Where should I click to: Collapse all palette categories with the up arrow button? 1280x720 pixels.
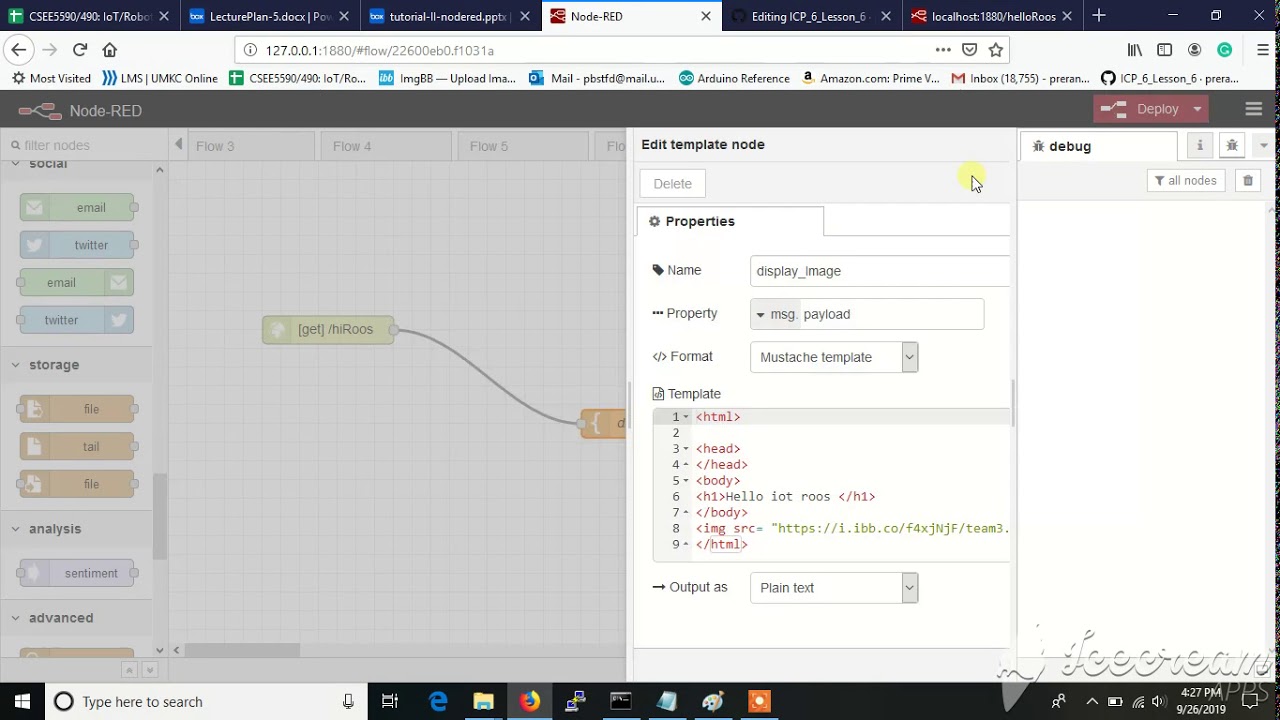(128, 670)
